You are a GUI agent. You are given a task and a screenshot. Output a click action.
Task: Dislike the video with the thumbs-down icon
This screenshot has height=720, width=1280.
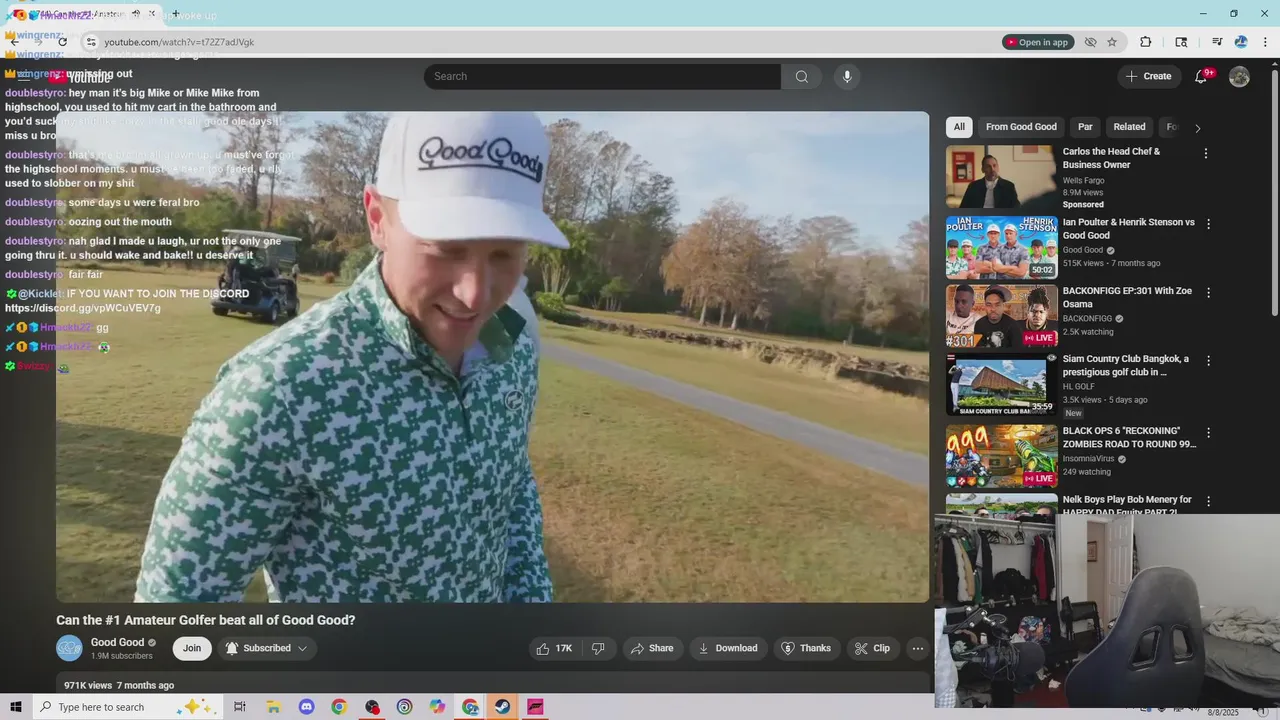[598, 648]
